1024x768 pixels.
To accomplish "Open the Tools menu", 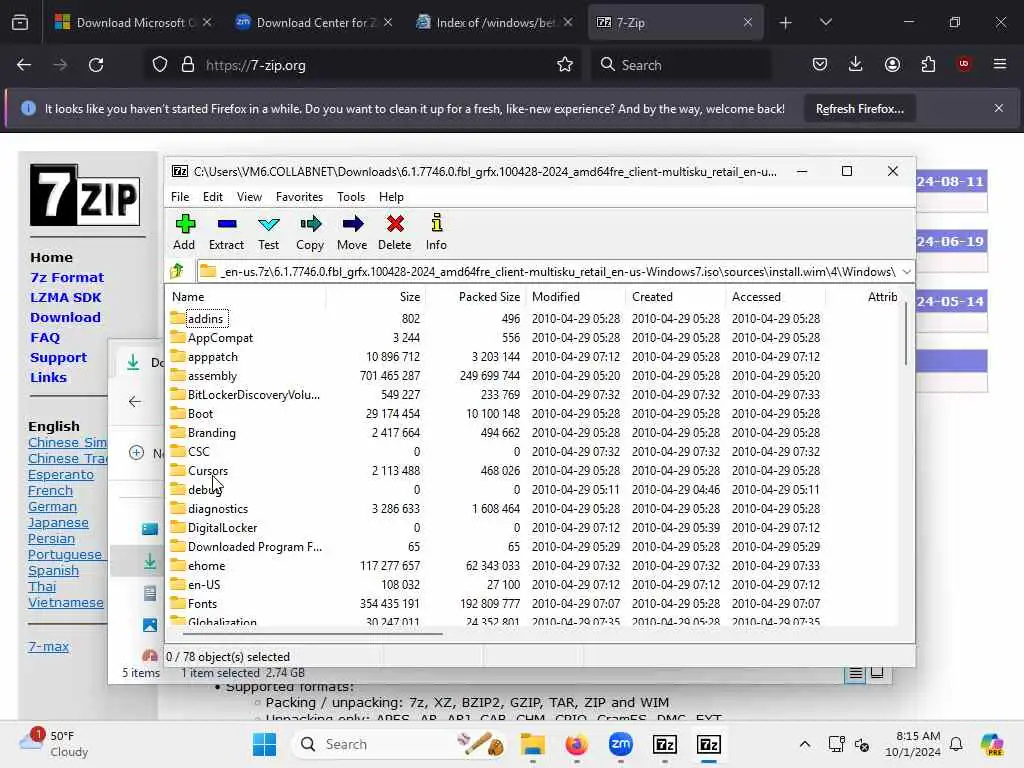I will coord(351,197).
